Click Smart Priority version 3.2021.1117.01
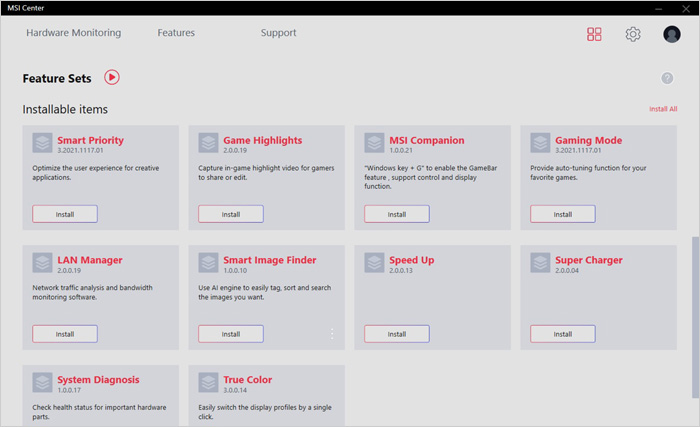 [x=80, y=151]
